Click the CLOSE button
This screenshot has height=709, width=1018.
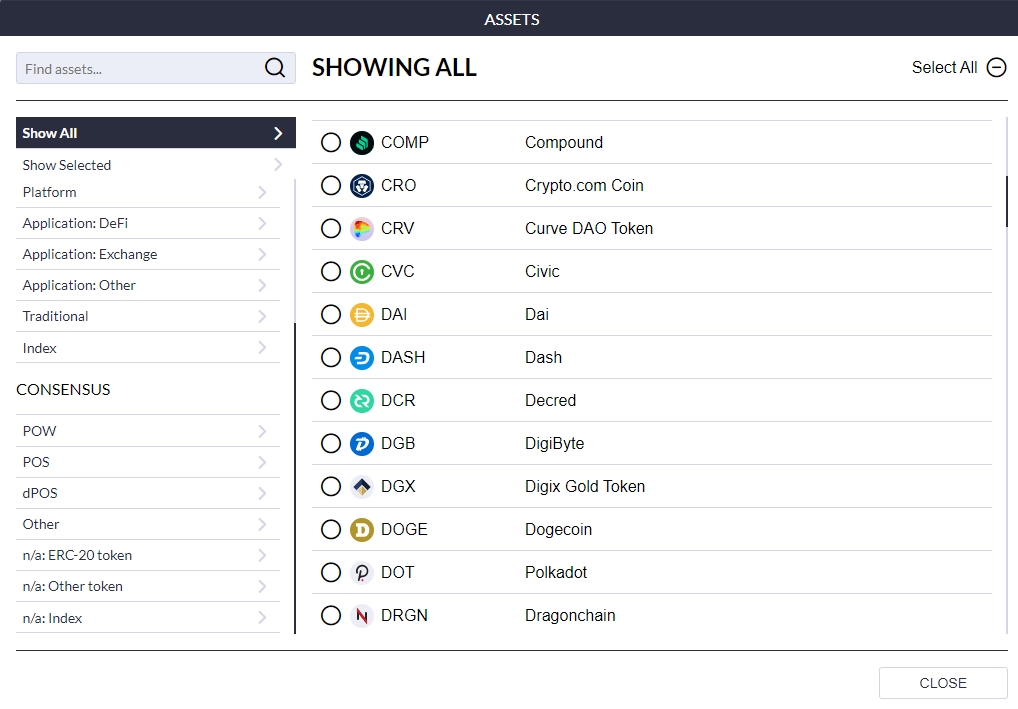[x=943, y=683]
